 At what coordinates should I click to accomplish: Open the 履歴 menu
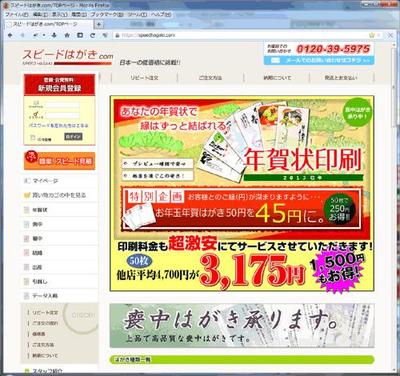pos(79,15)
